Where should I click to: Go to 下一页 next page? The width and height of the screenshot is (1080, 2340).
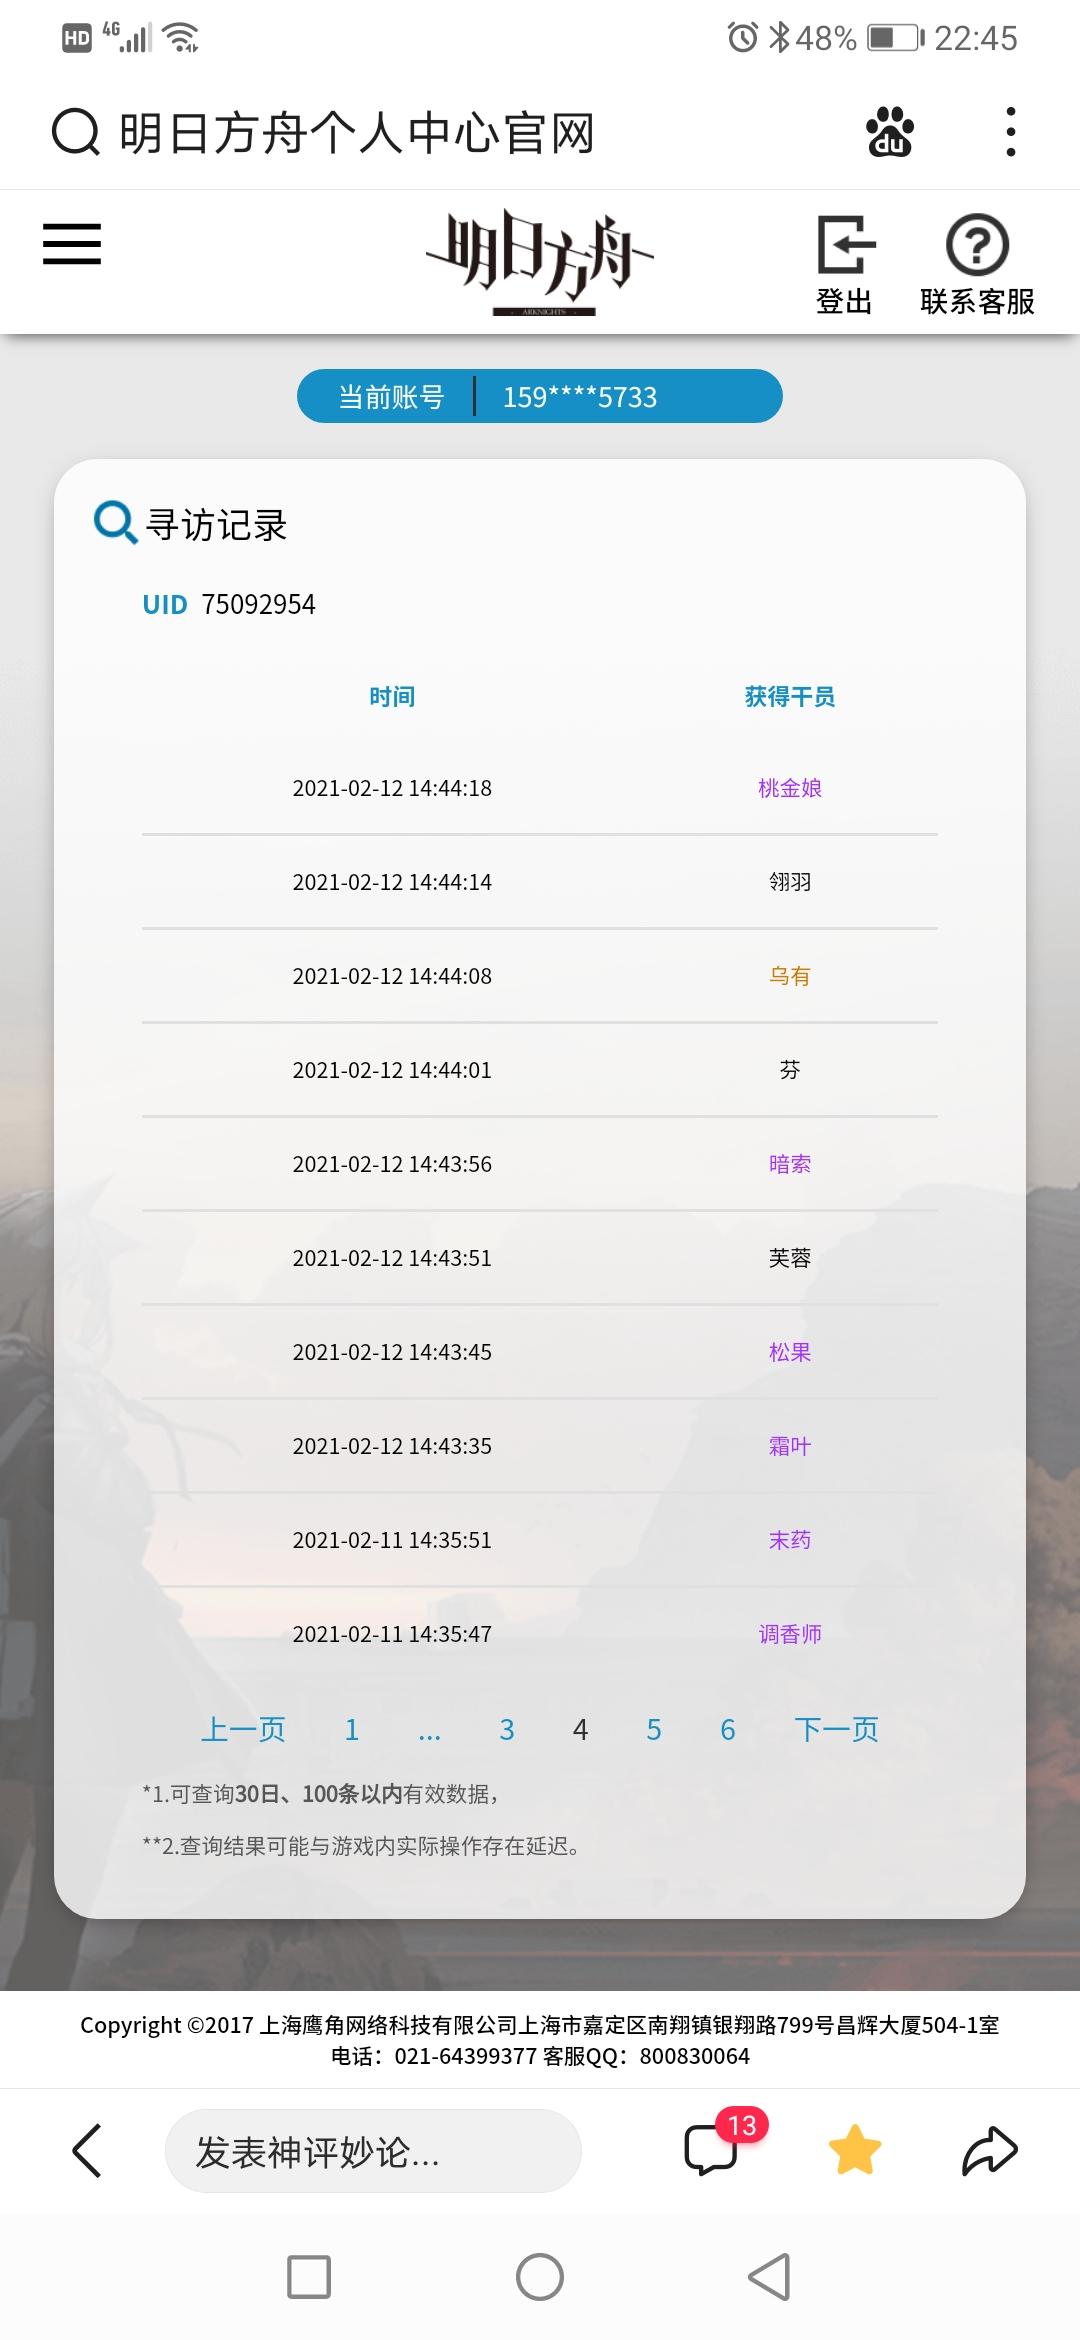(x=836, y=1729)
